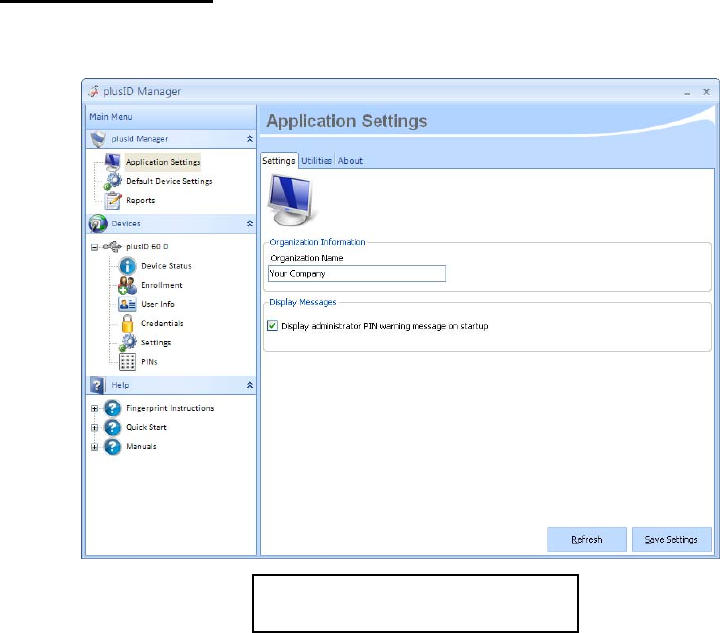The image size is (720, 633).
Task: Focus the Organization Name input field
Action: pos(357,274)
